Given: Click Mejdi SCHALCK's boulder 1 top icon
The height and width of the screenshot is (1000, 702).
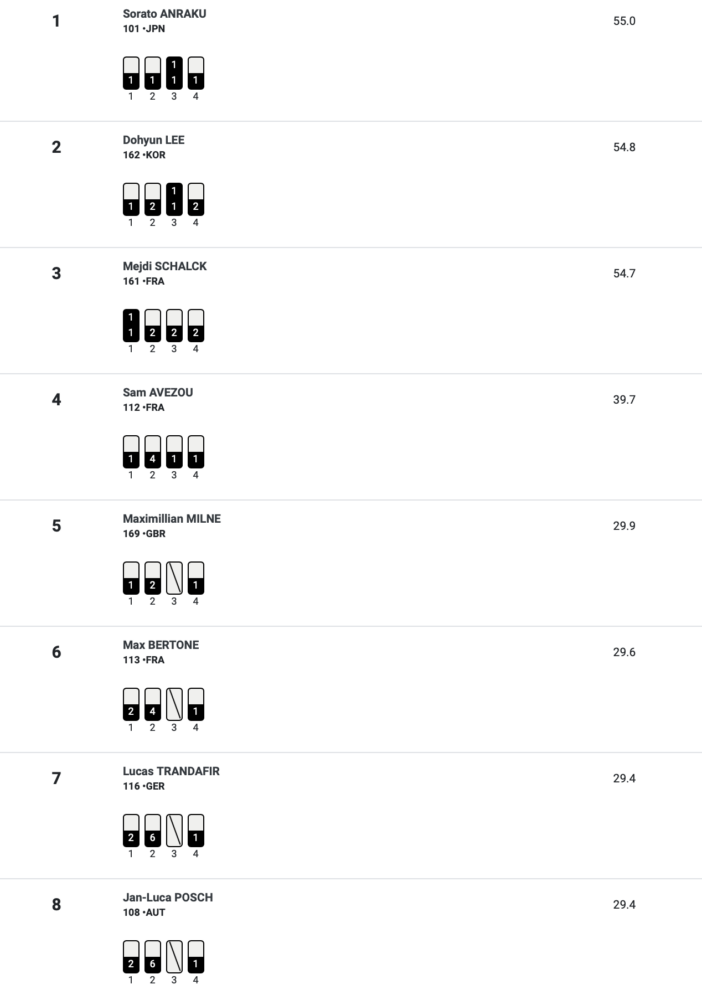Looking at the screenshot, I should (x=131, y=325).
